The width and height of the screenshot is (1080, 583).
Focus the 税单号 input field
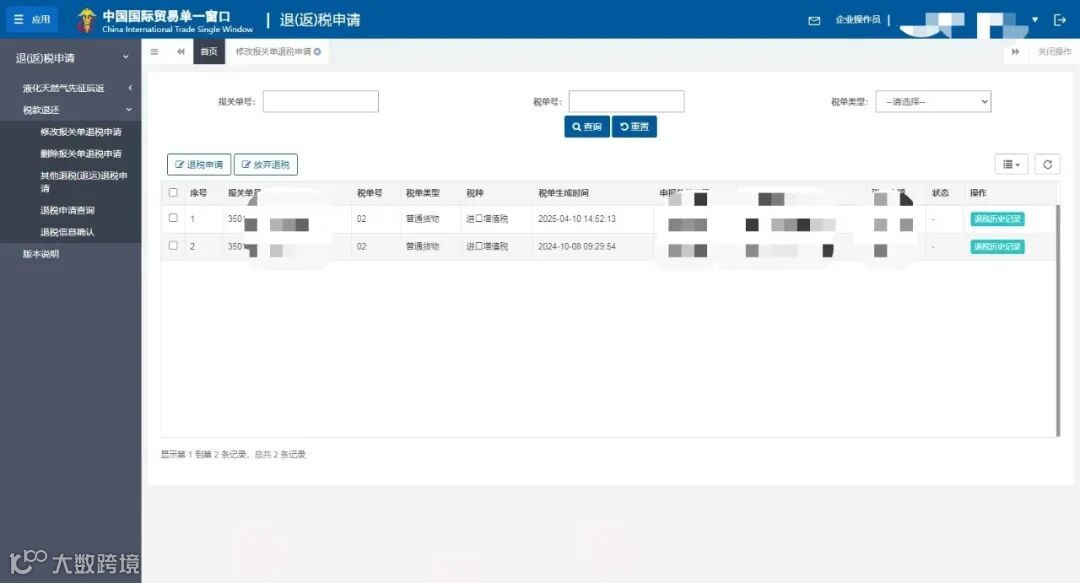tap(626, 101)
